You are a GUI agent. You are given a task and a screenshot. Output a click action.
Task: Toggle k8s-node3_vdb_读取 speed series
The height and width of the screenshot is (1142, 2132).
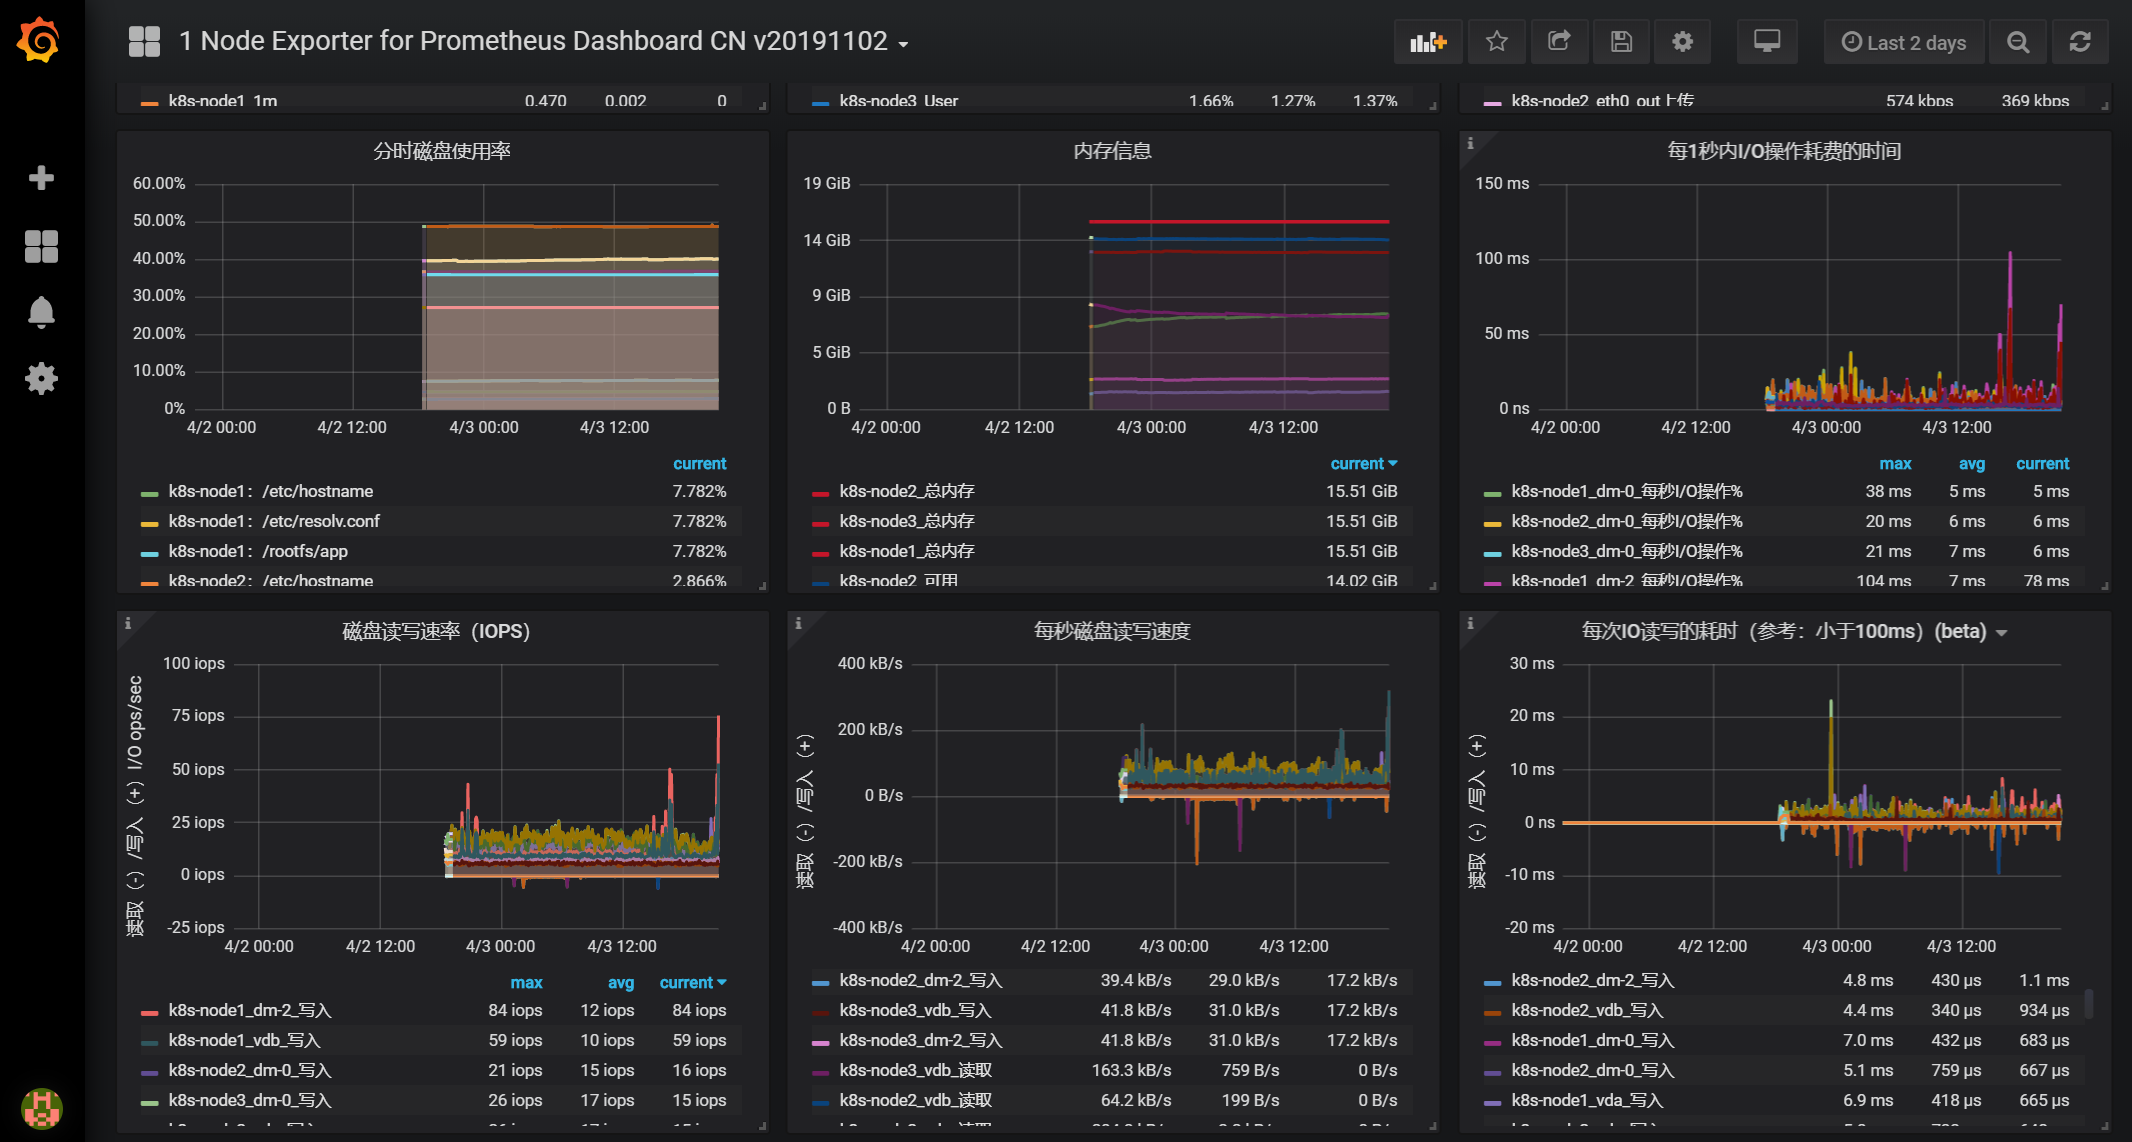click(916, 1070)
